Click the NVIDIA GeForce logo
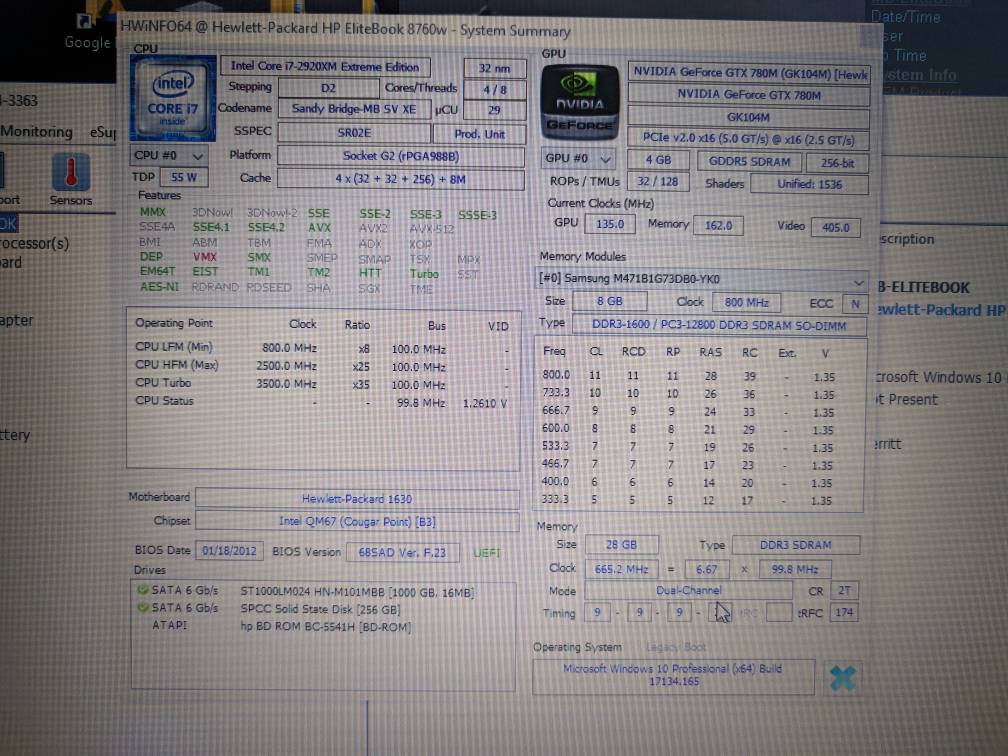This screenshot has width=1008, height=756. 579,103
